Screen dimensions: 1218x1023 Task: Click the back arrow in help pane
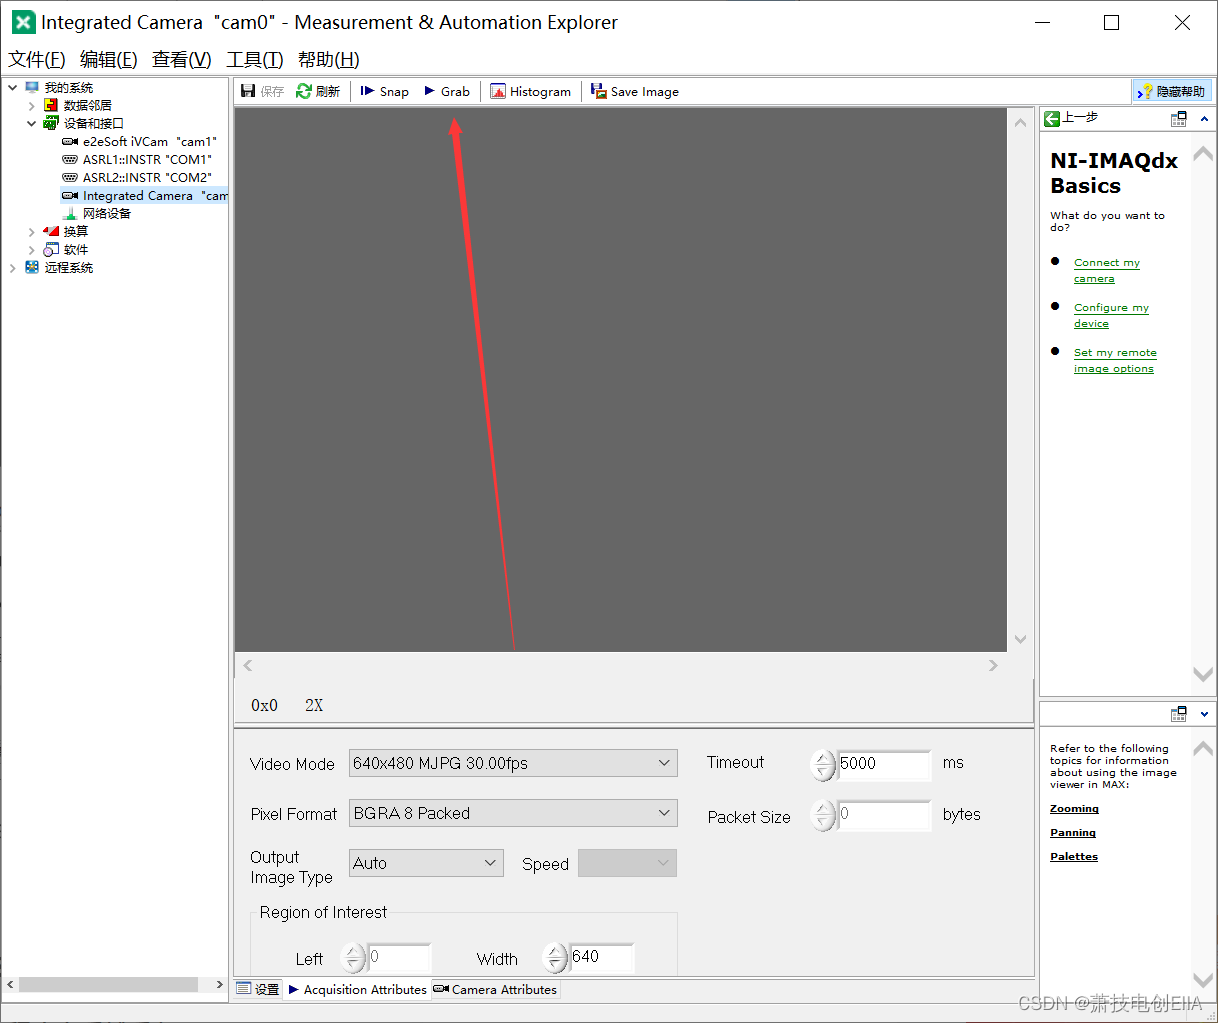pyautogui.click(x=1052, y=118)
